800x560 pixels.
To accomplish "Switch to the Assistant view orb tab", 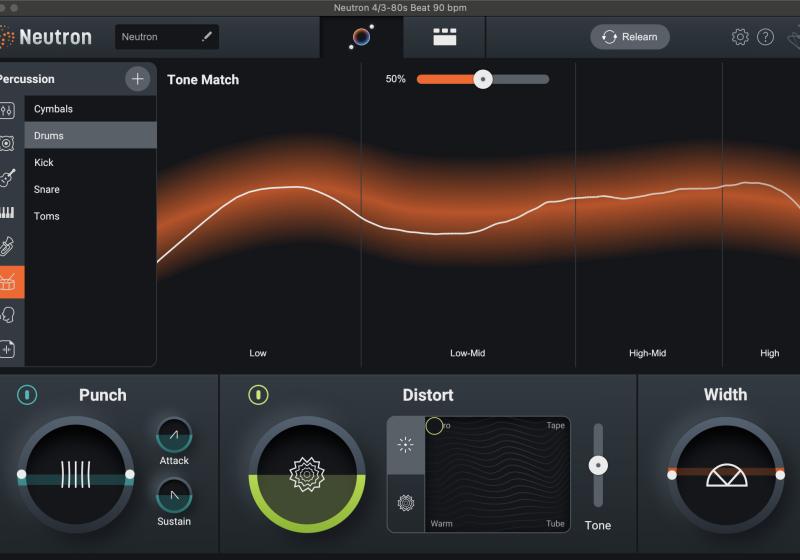I will (x=361, y=37).
